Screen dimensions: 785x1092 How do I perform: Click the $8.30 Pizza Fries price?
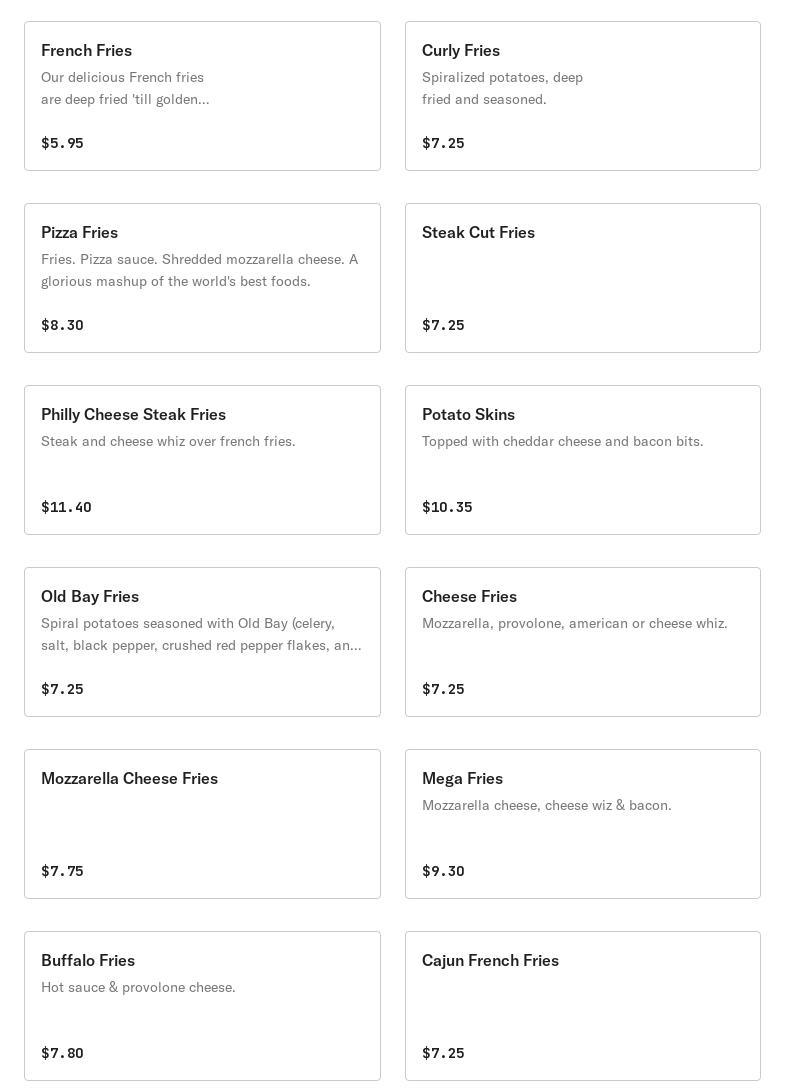click(62, 325)
